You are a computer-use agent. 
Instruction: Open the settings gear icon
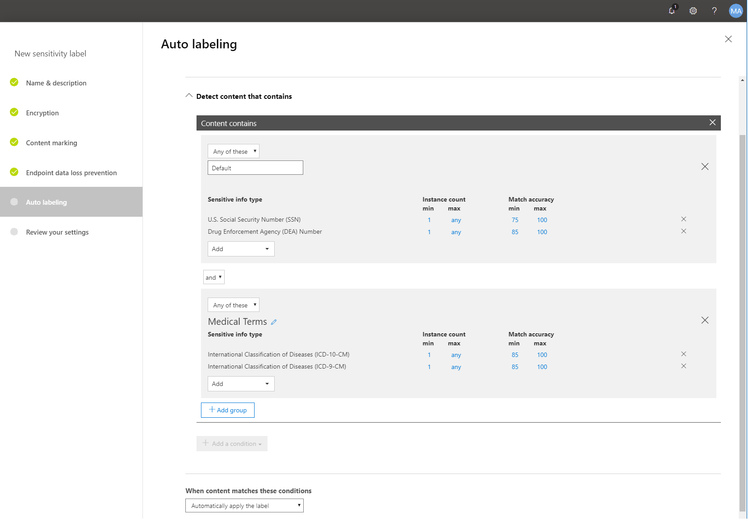(693, 11)
